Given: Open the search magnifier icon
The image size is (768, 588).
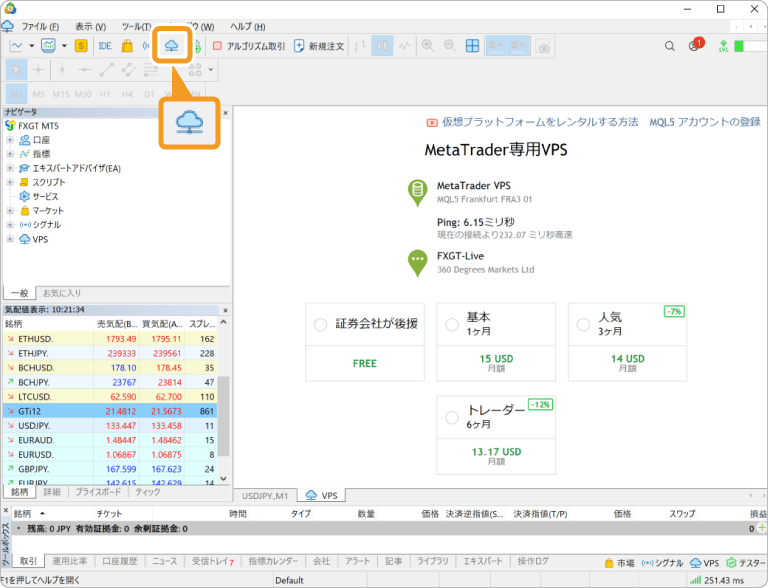Looking at the screenshot, I should click(670, 46).
